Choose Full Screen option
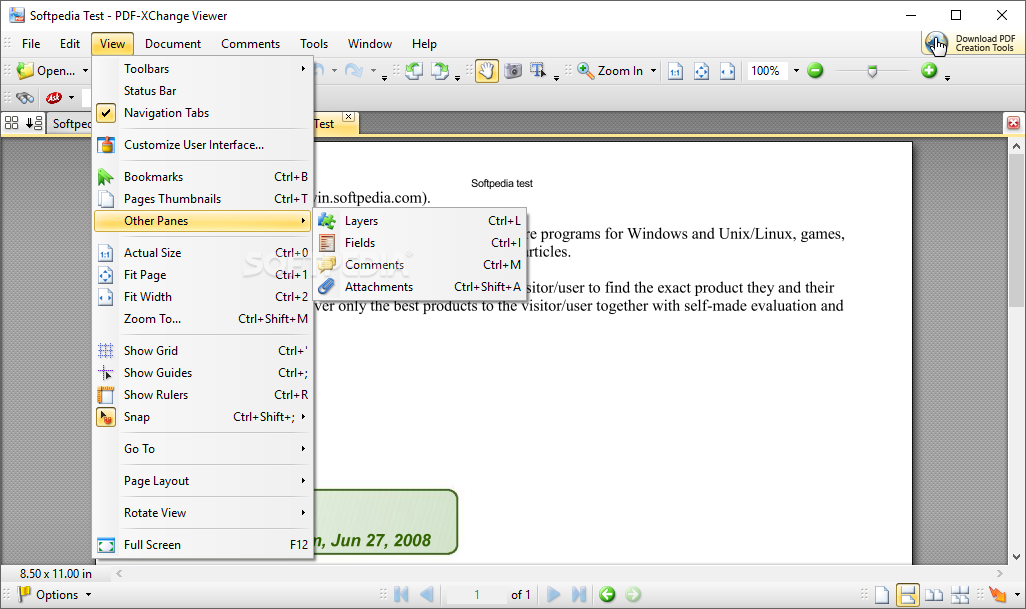The image size is (1026, 609). (203, 545)
